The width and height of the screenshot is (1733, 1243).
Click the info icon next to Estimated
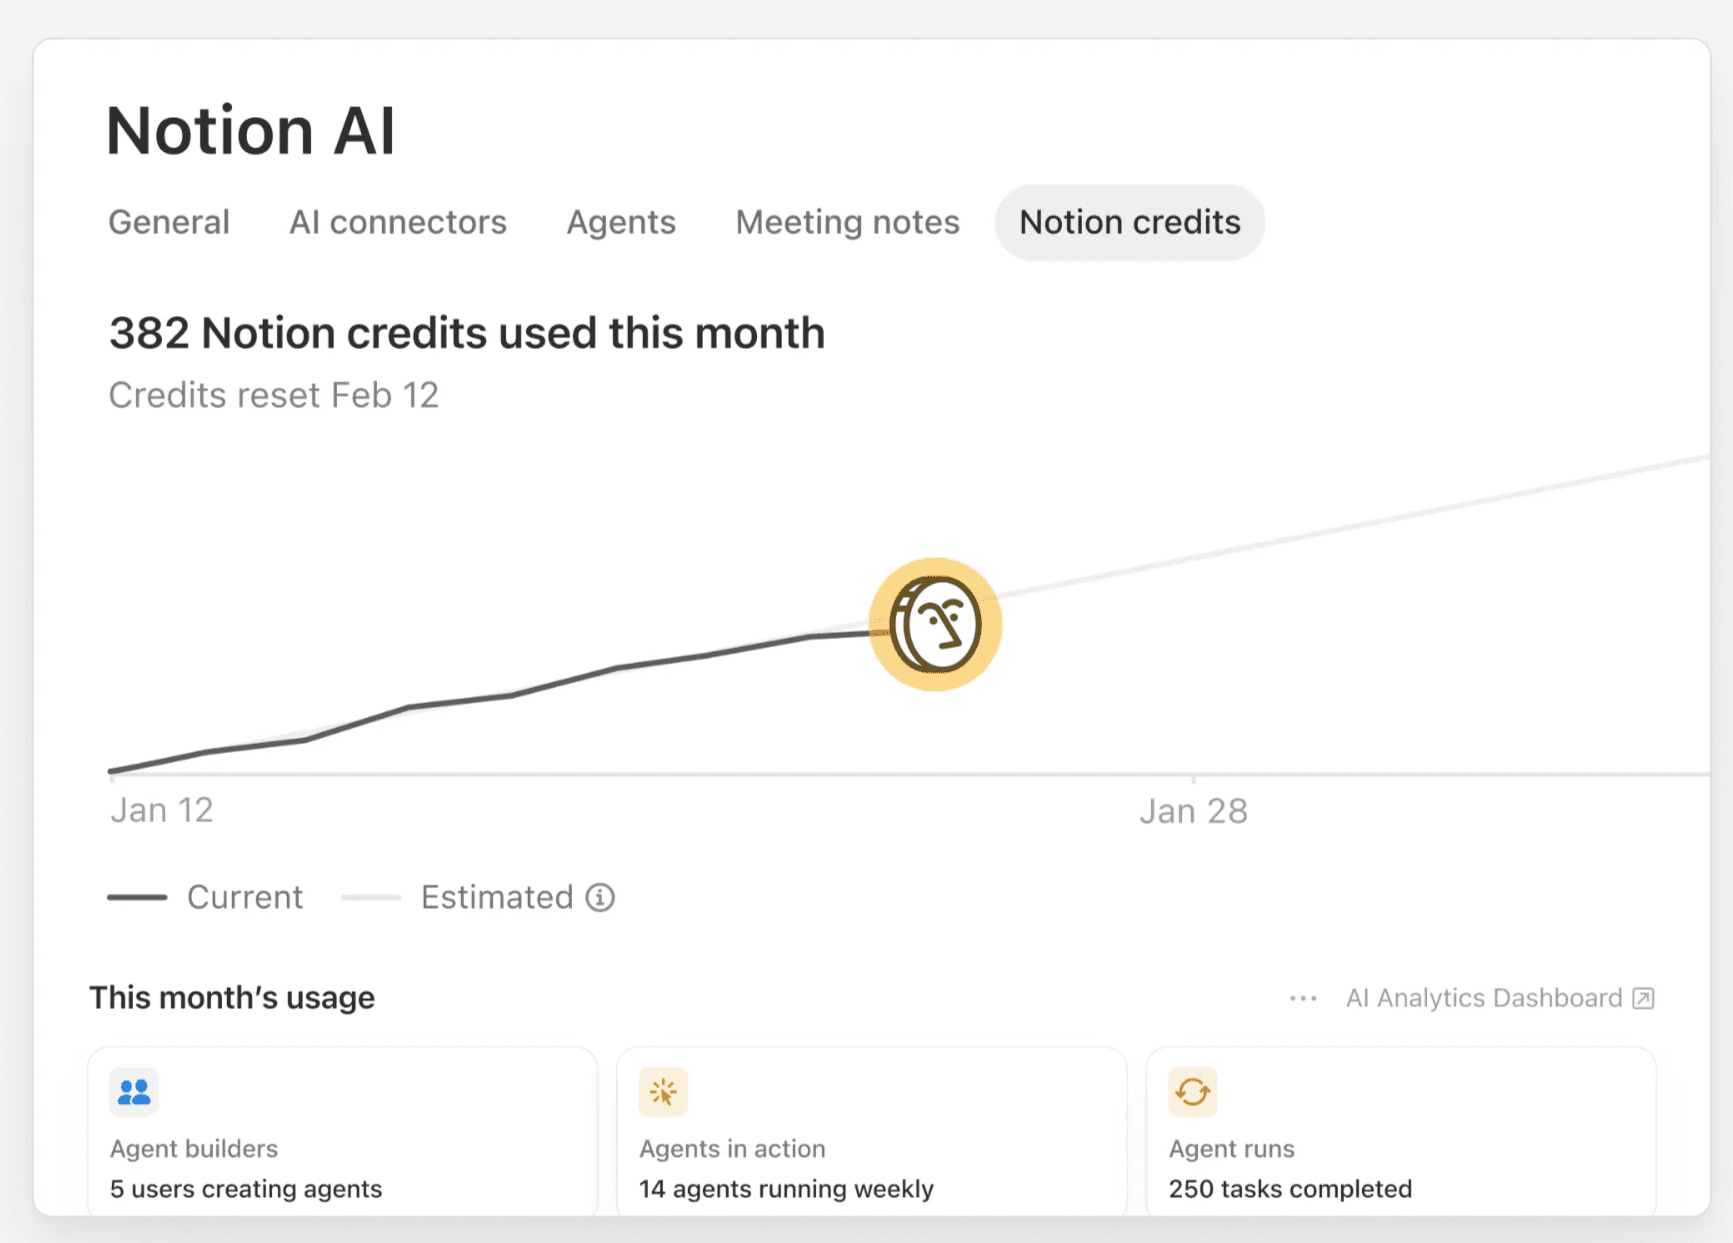click(600, 898)
